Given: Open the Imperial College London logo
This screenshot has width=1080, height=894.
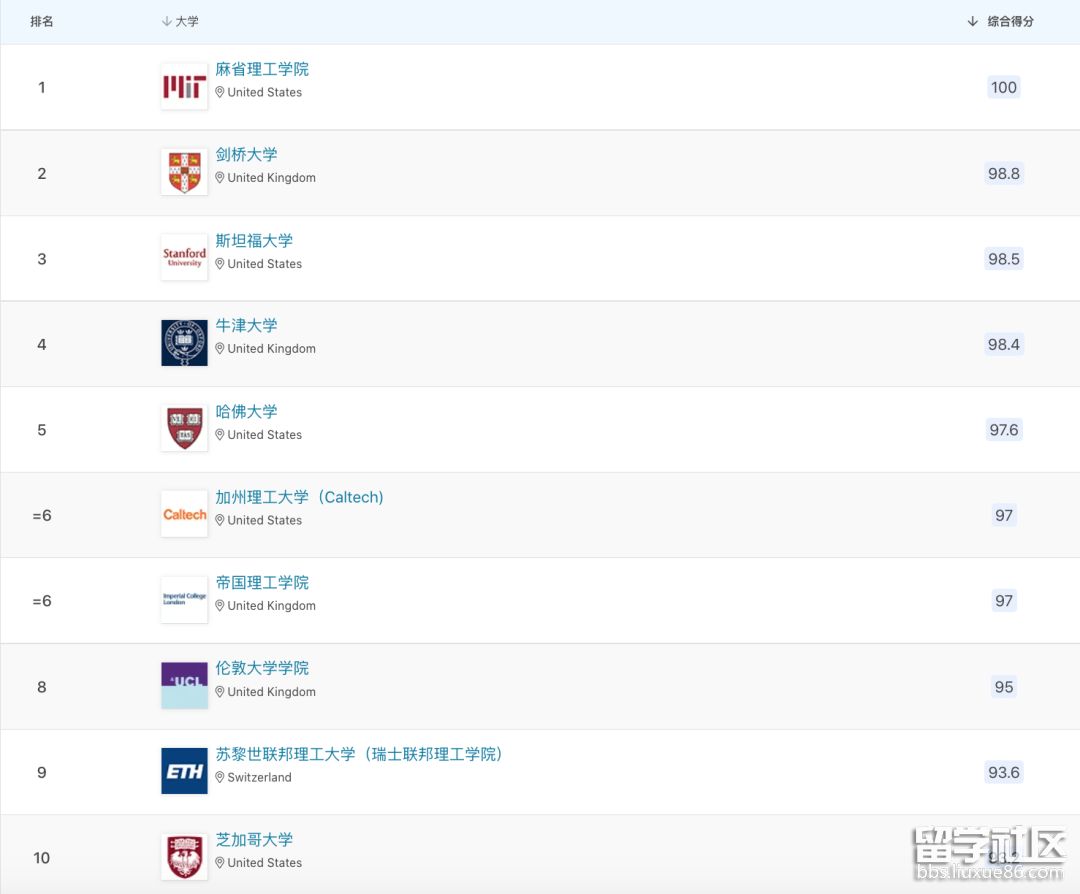Looking at the screenshot, I should [184, 600].
